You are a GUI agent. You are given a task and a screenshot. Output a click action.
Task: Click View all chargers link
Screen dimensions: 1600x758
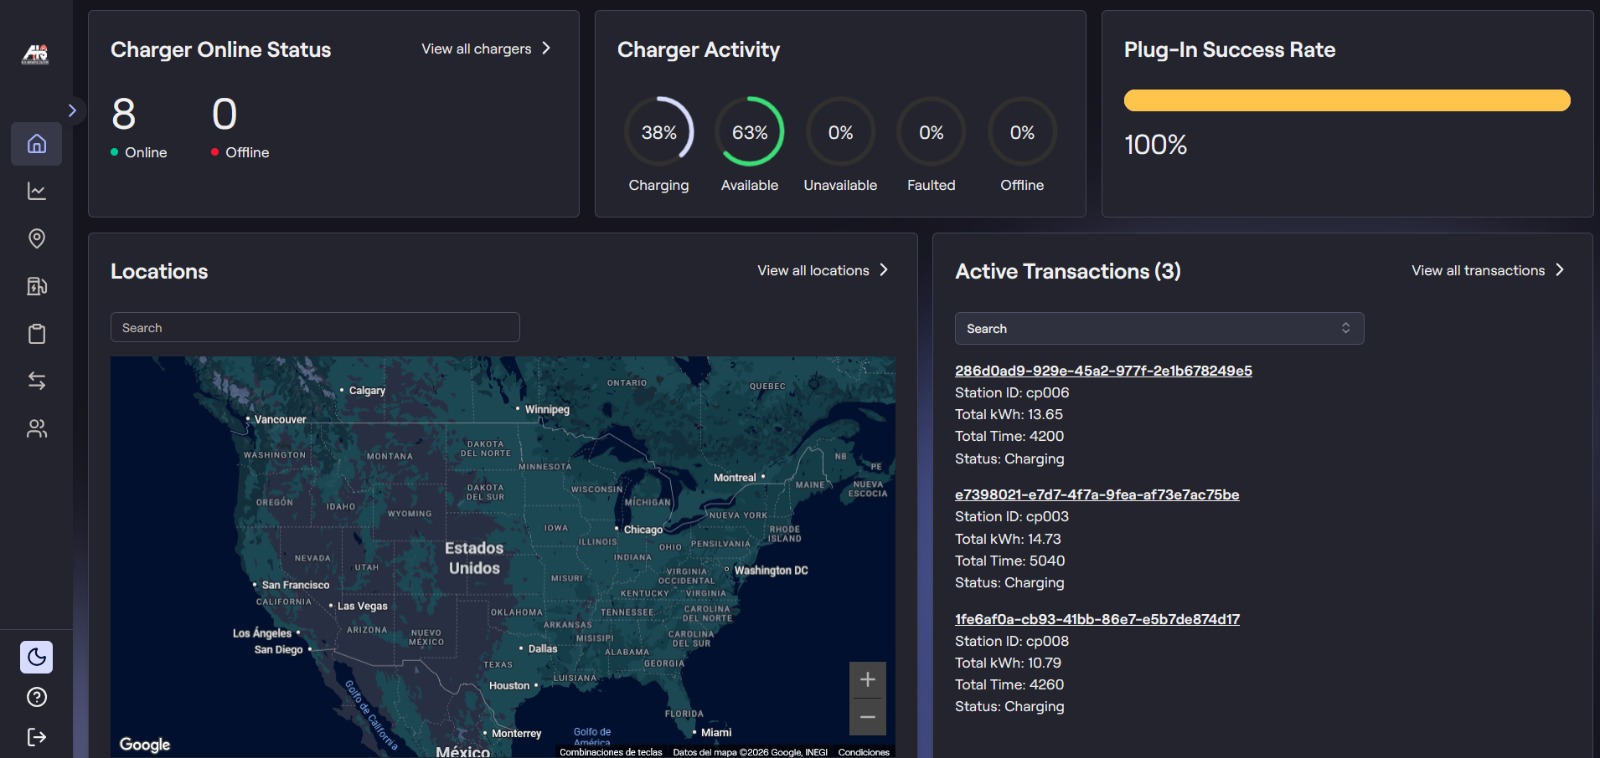tap(486, 48)
